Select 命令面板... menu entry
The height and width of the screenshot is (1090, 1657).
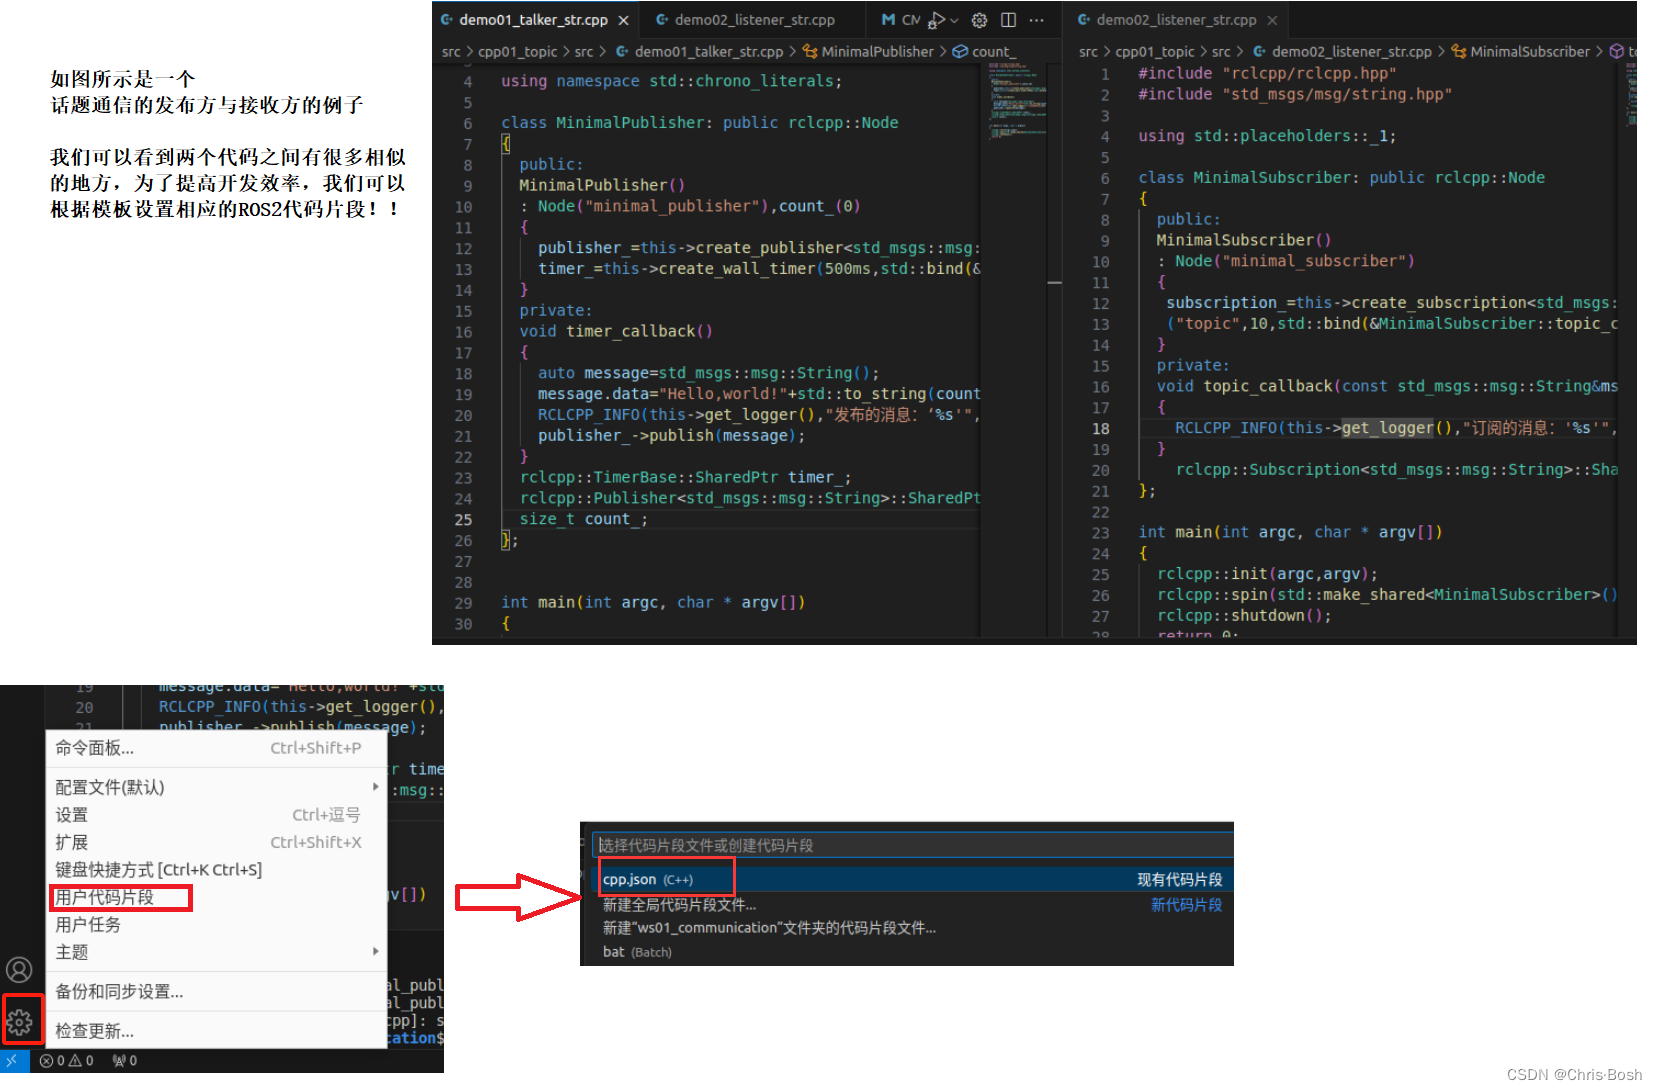[x=216, y=748]
